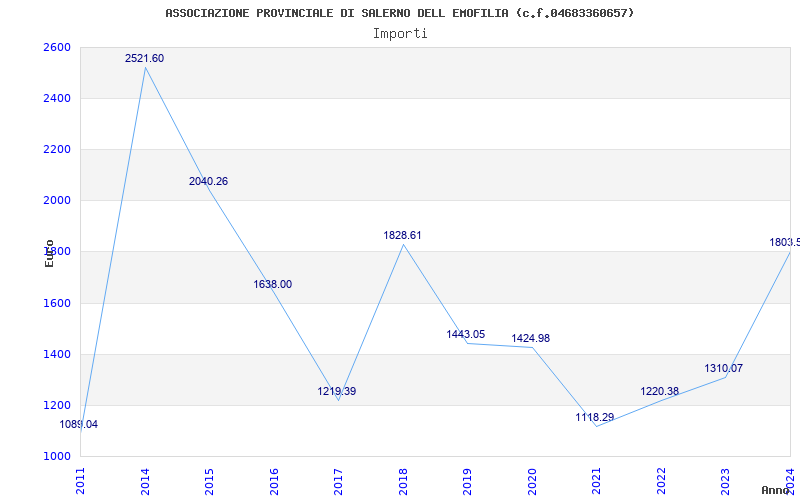Screen dimensions: 800x500
Task: Select the Importi subtitle text
Action: pyautogui.click(x=400, y=34)
